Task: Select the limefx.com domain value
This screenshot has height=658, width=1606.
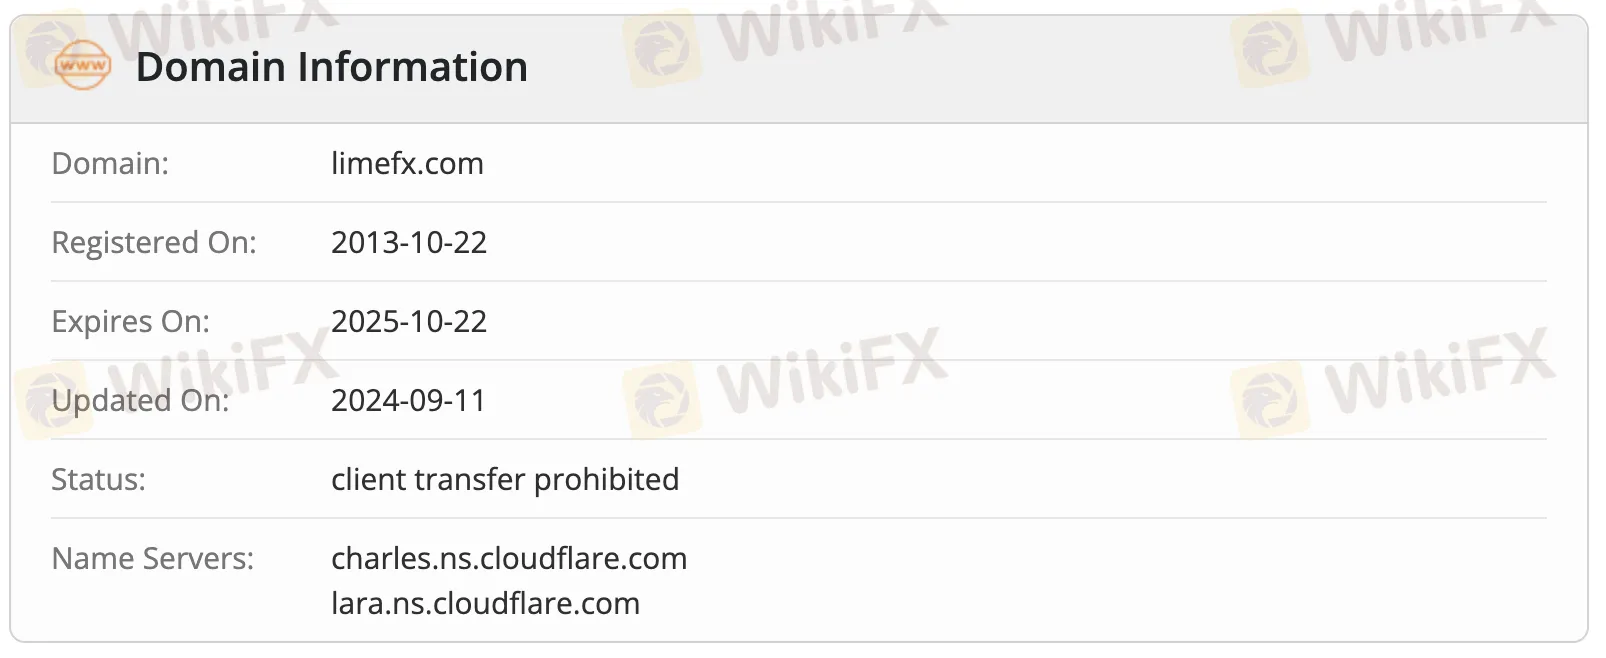Action: pos(407,163)
